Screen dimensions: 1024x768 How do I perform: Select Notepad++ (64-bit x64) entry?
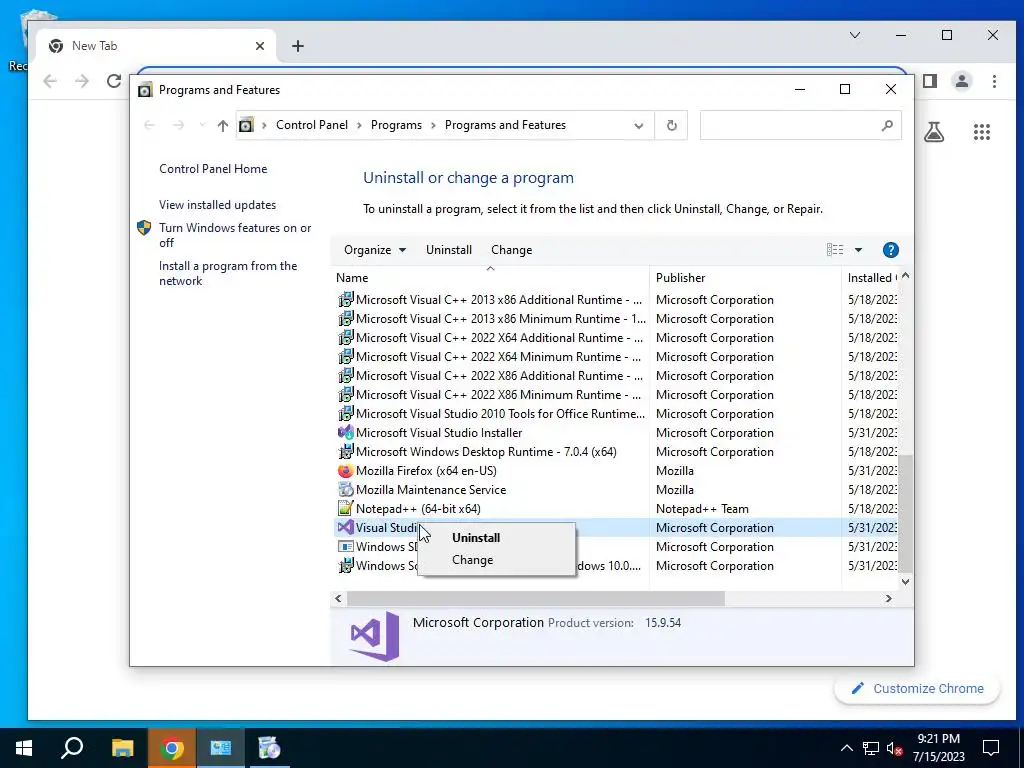tap(616, 508)
